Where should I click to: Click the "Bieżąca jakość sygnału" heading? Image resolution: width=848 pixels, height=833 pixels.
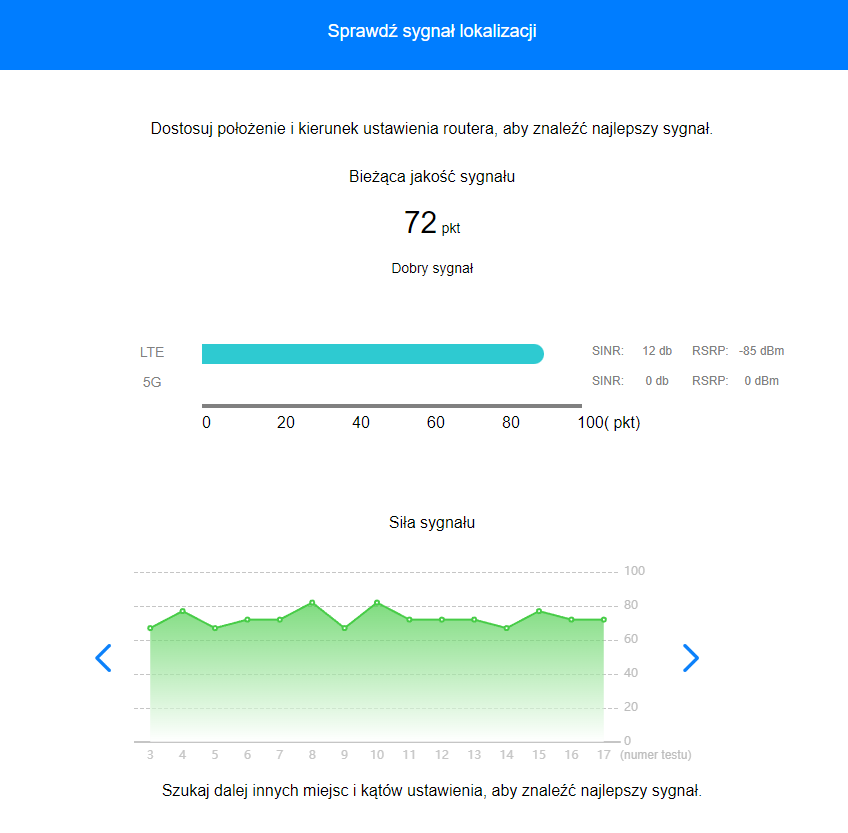click(432, 177)
